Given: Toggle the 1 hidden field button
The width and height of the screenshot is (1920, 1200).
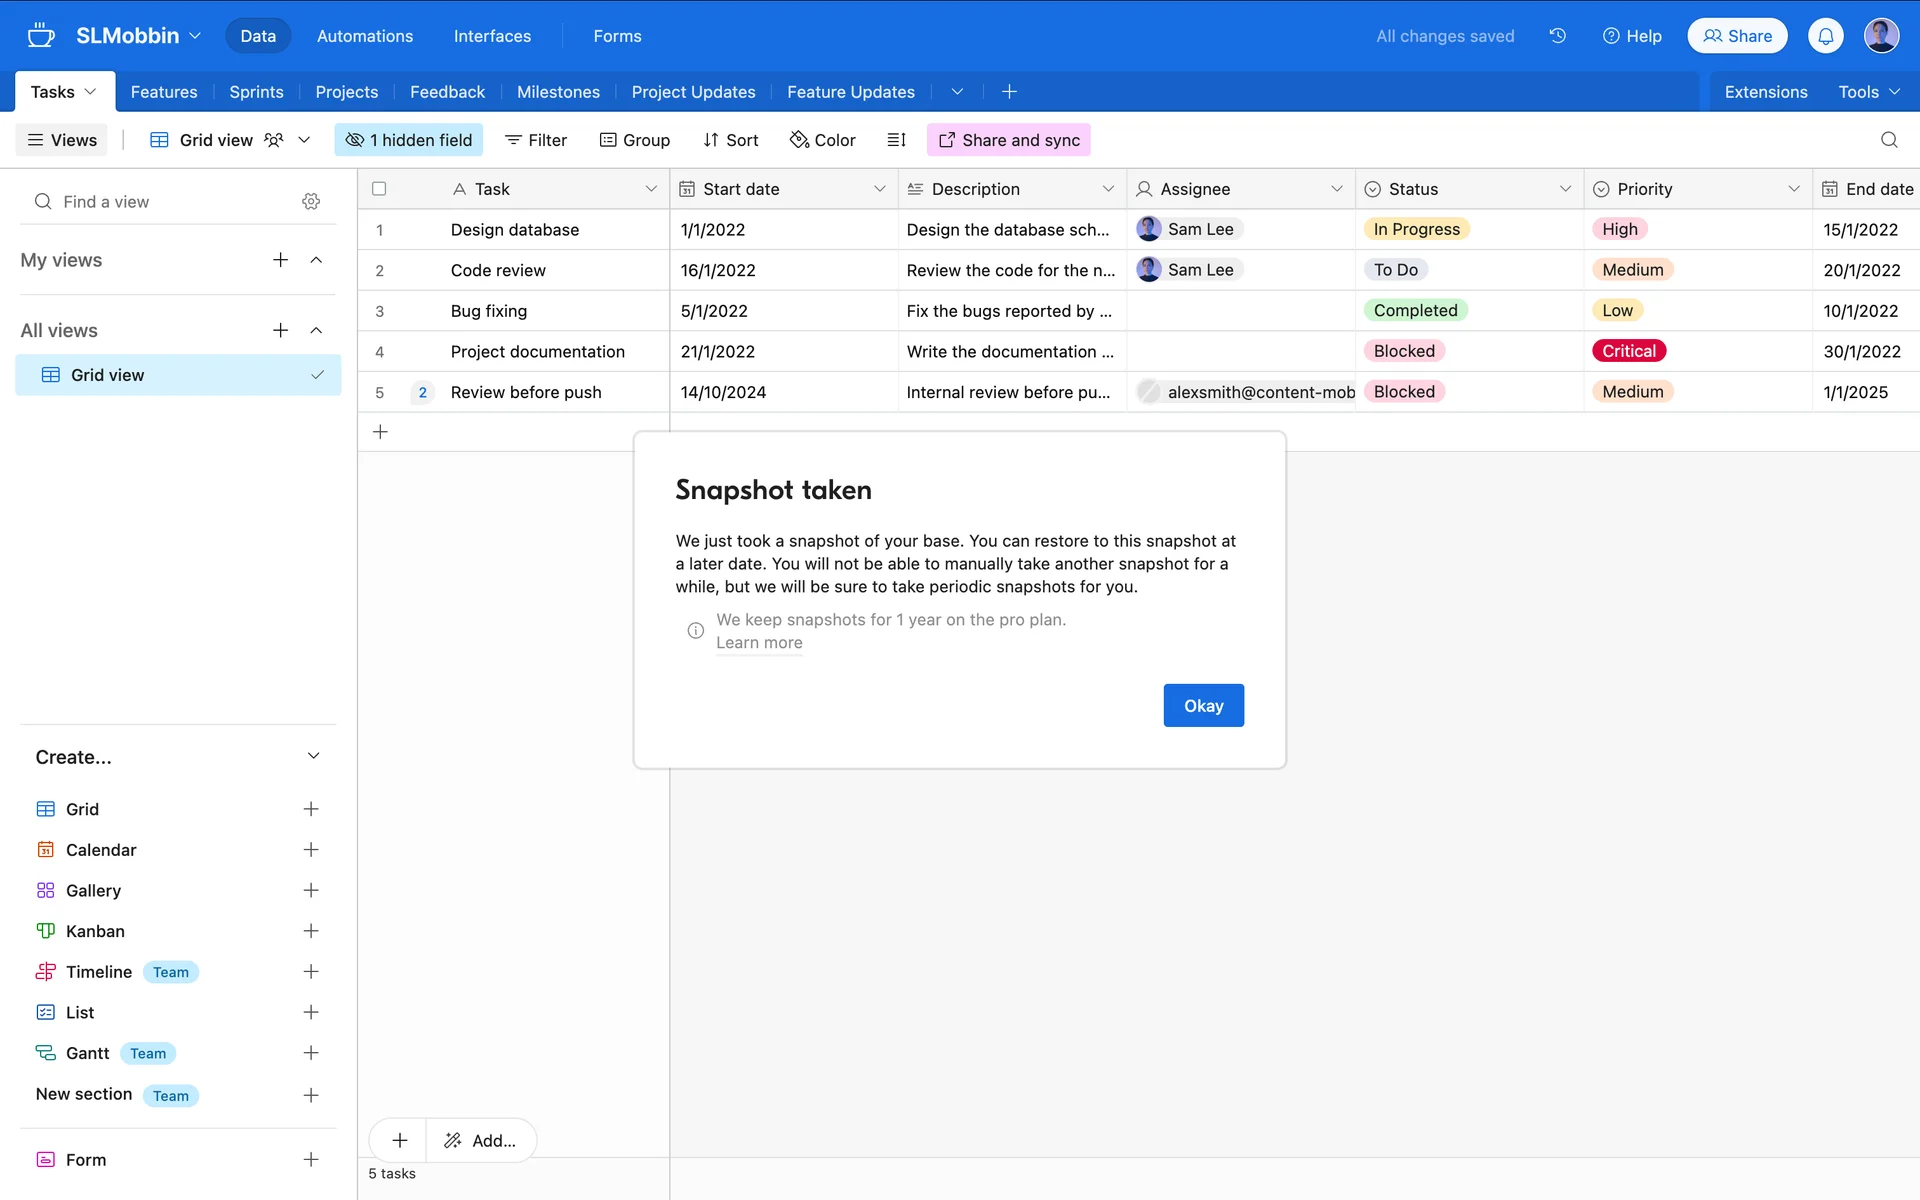Looking at the screenshot, I should pos(408,140).
